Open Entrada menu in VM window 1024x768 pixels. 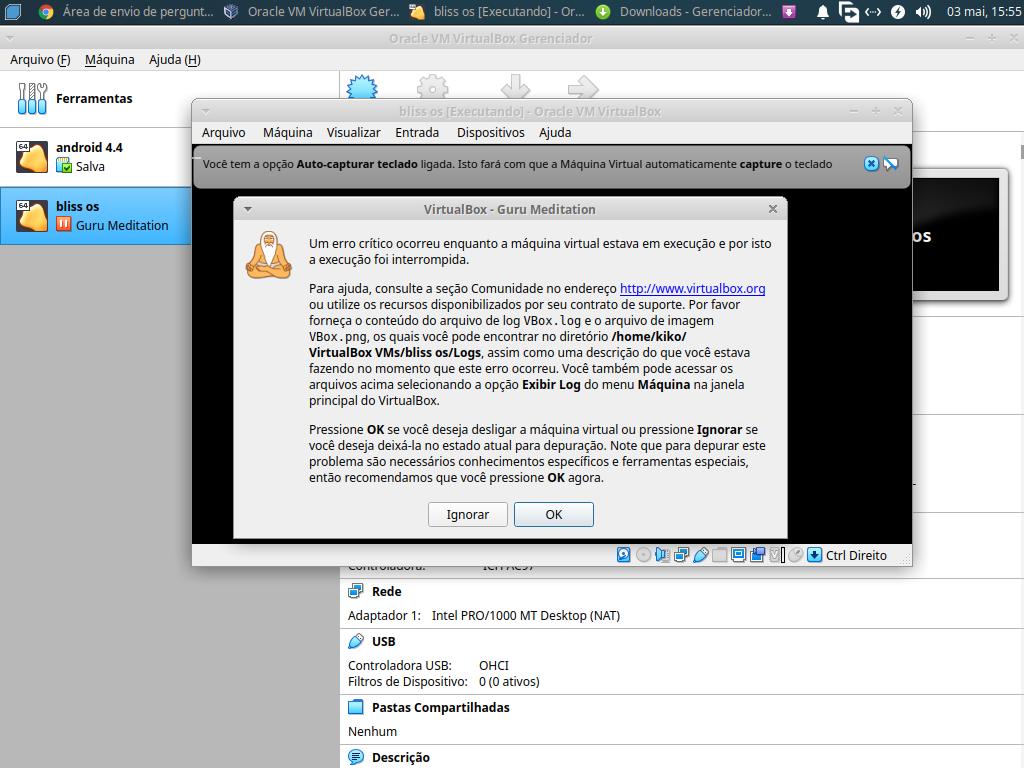(417, 133)
